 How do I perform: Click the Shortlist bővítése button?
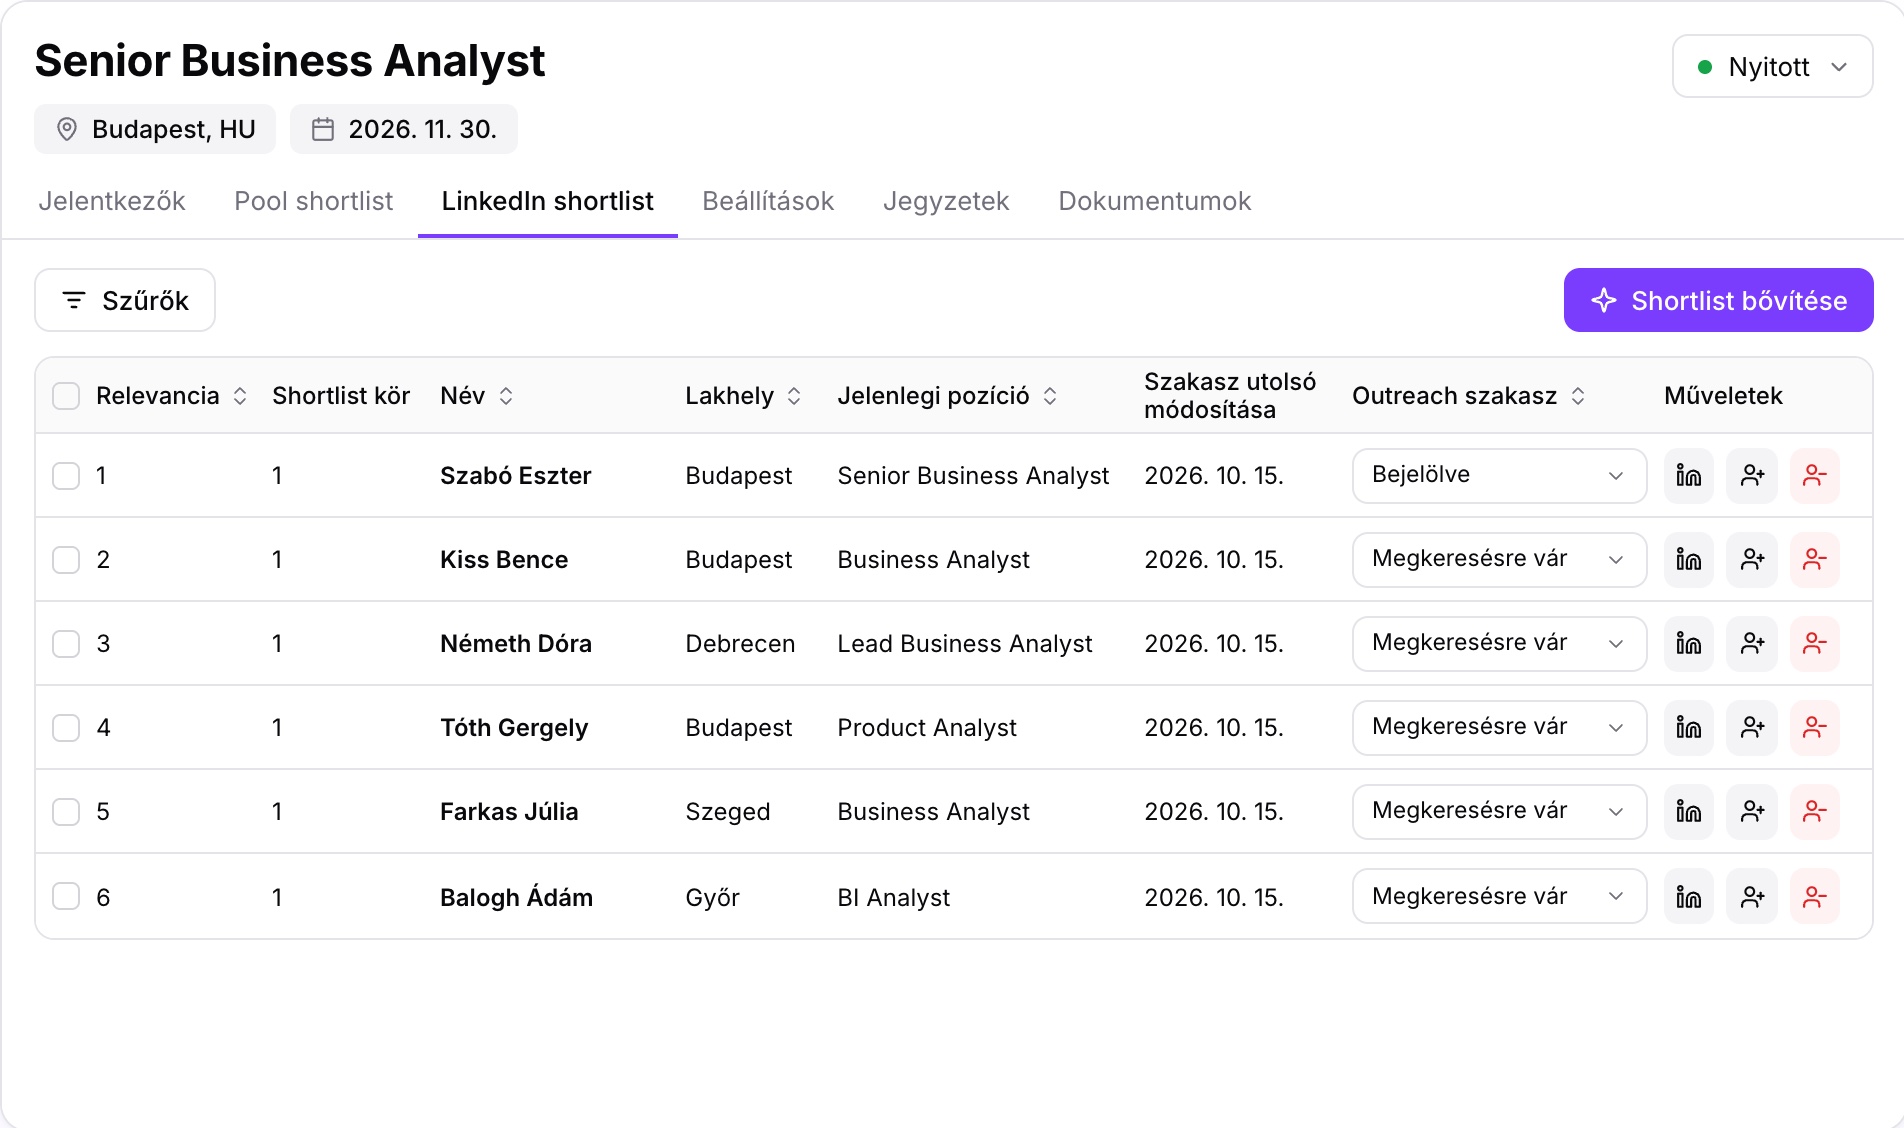pos(1718,300)
